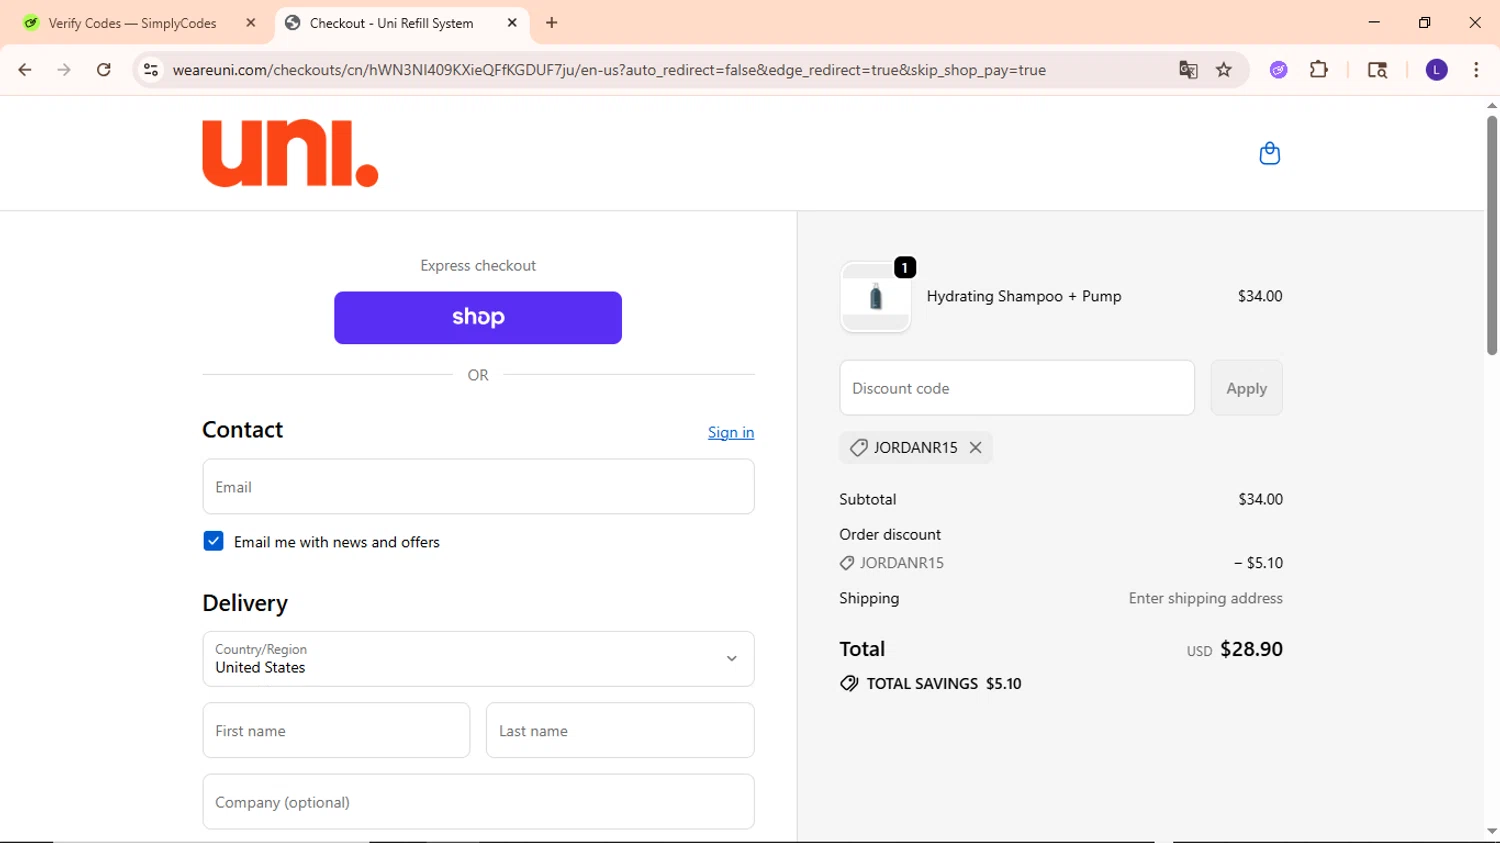
Task: Click the Subtotal $34.00 value
Action: pyautogui.click(x=1260, y=499)
